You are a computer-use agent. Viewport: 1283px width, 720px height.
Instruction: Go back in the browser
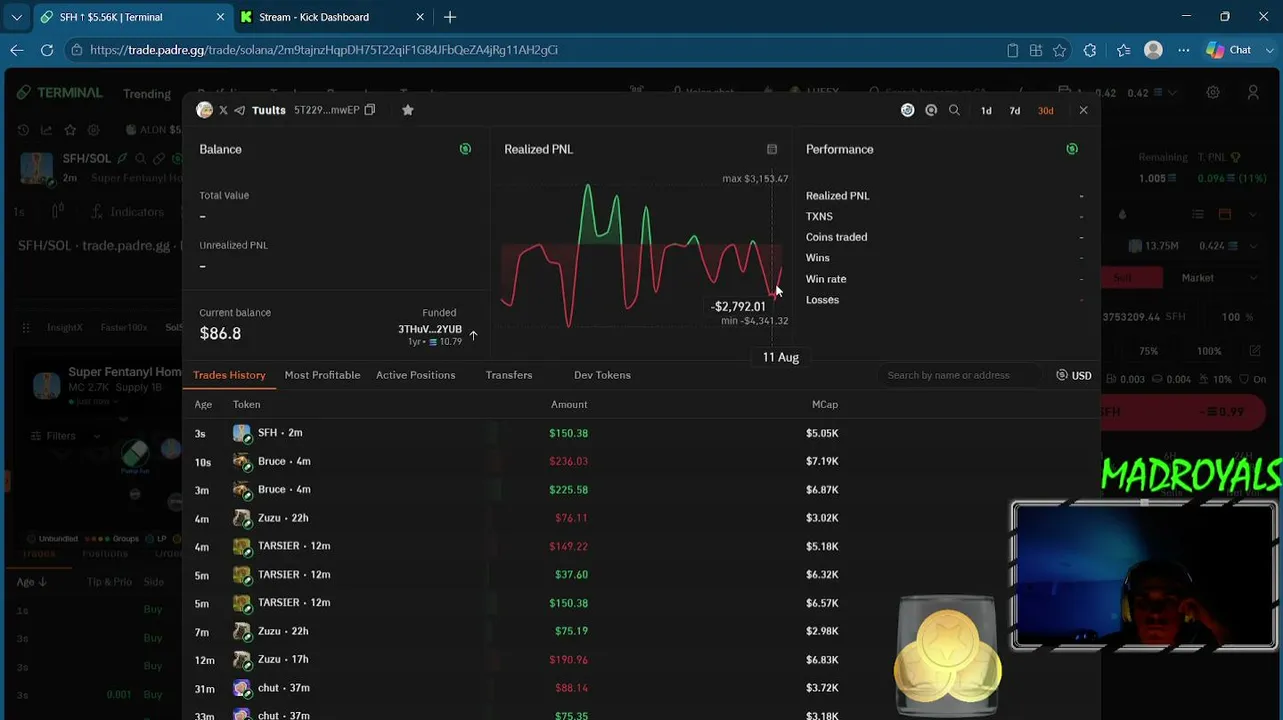click(x=17, y=50)
